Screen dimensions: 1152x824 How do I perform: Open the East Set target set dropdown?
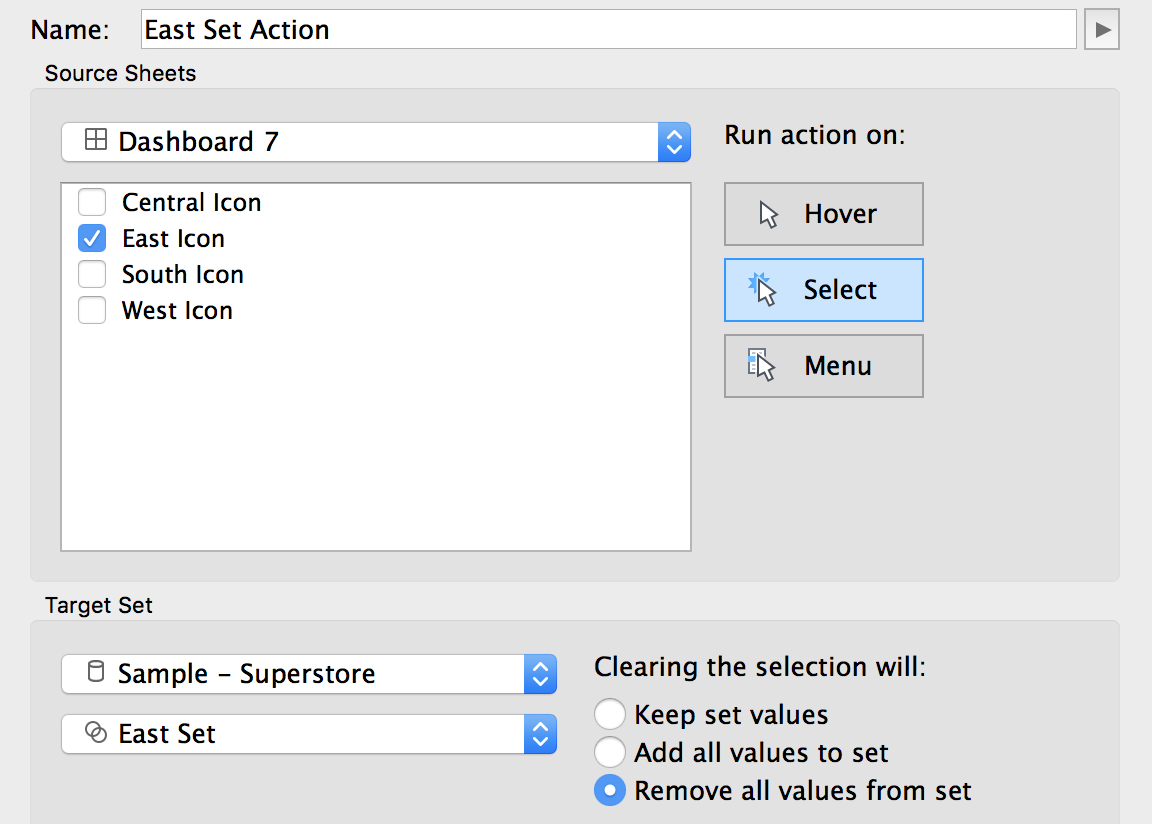tap(309, 734)
